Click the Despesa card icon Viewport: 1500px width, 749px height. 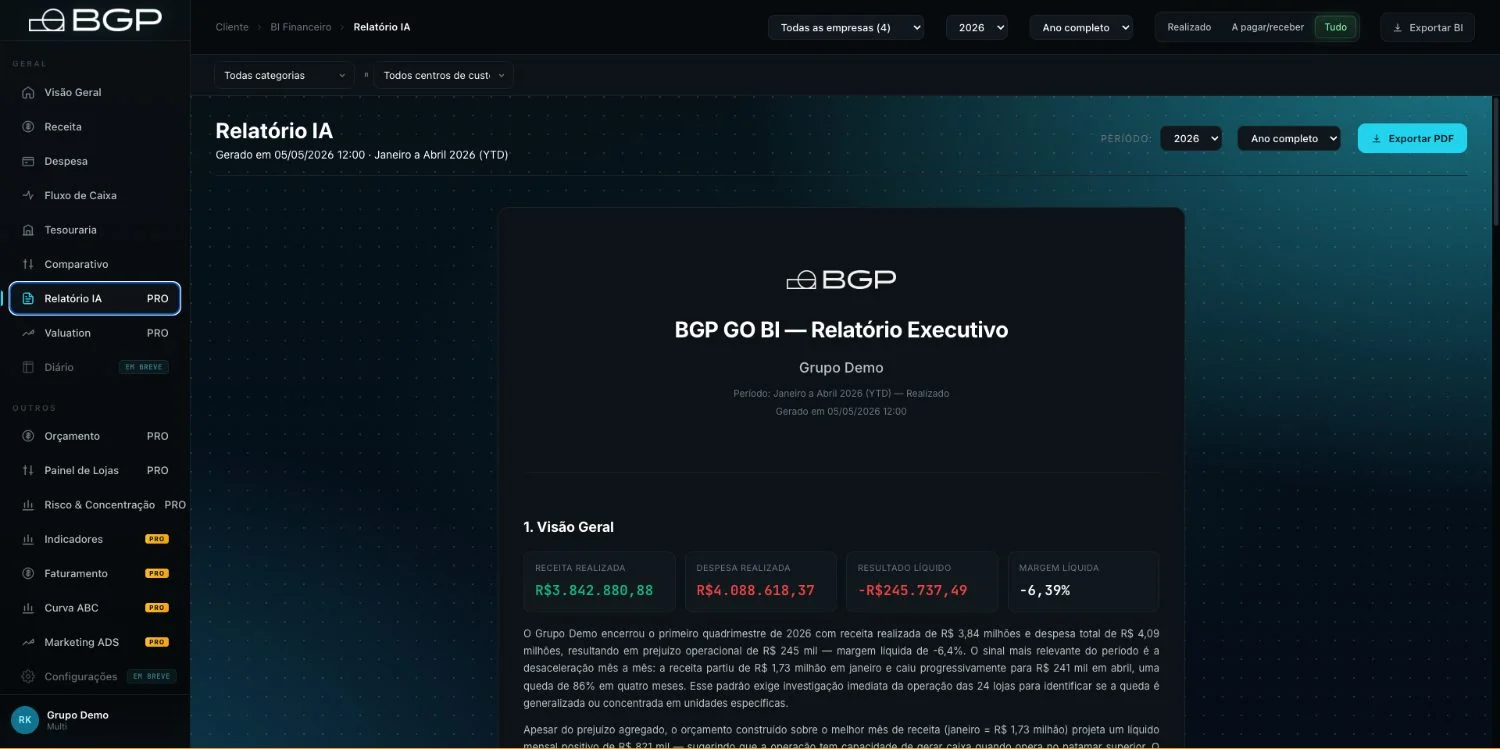coord(28,161)
